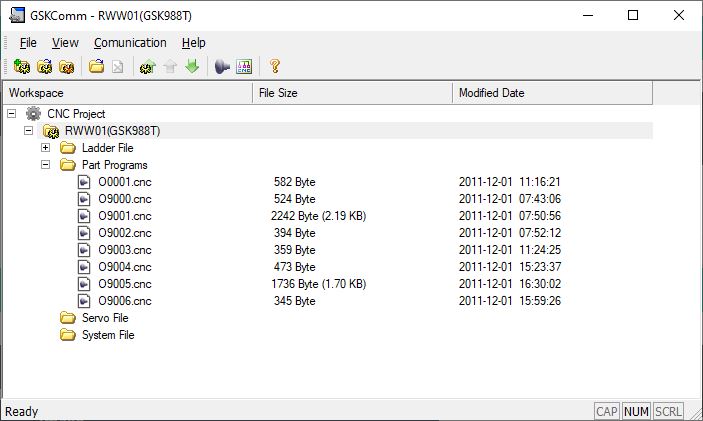This screenshot has height=421, width=703.
Task: Select the Servo File tree label
Action: tap(105, 318)
